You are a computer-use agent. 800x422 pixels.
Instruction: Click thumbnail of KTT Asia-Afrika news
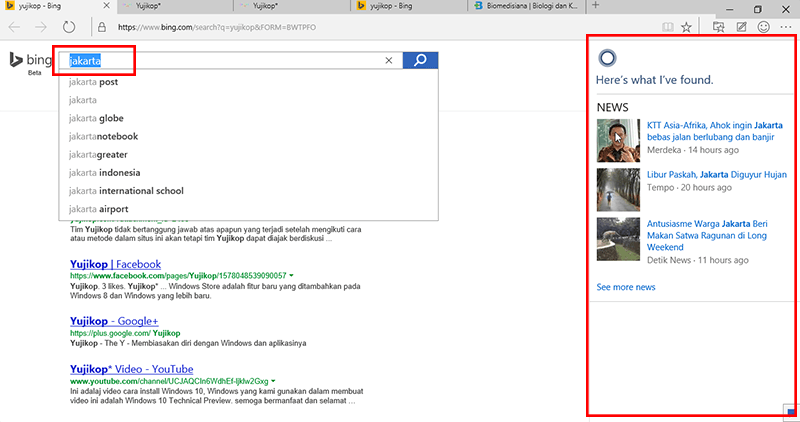click(x=618, y=140)
